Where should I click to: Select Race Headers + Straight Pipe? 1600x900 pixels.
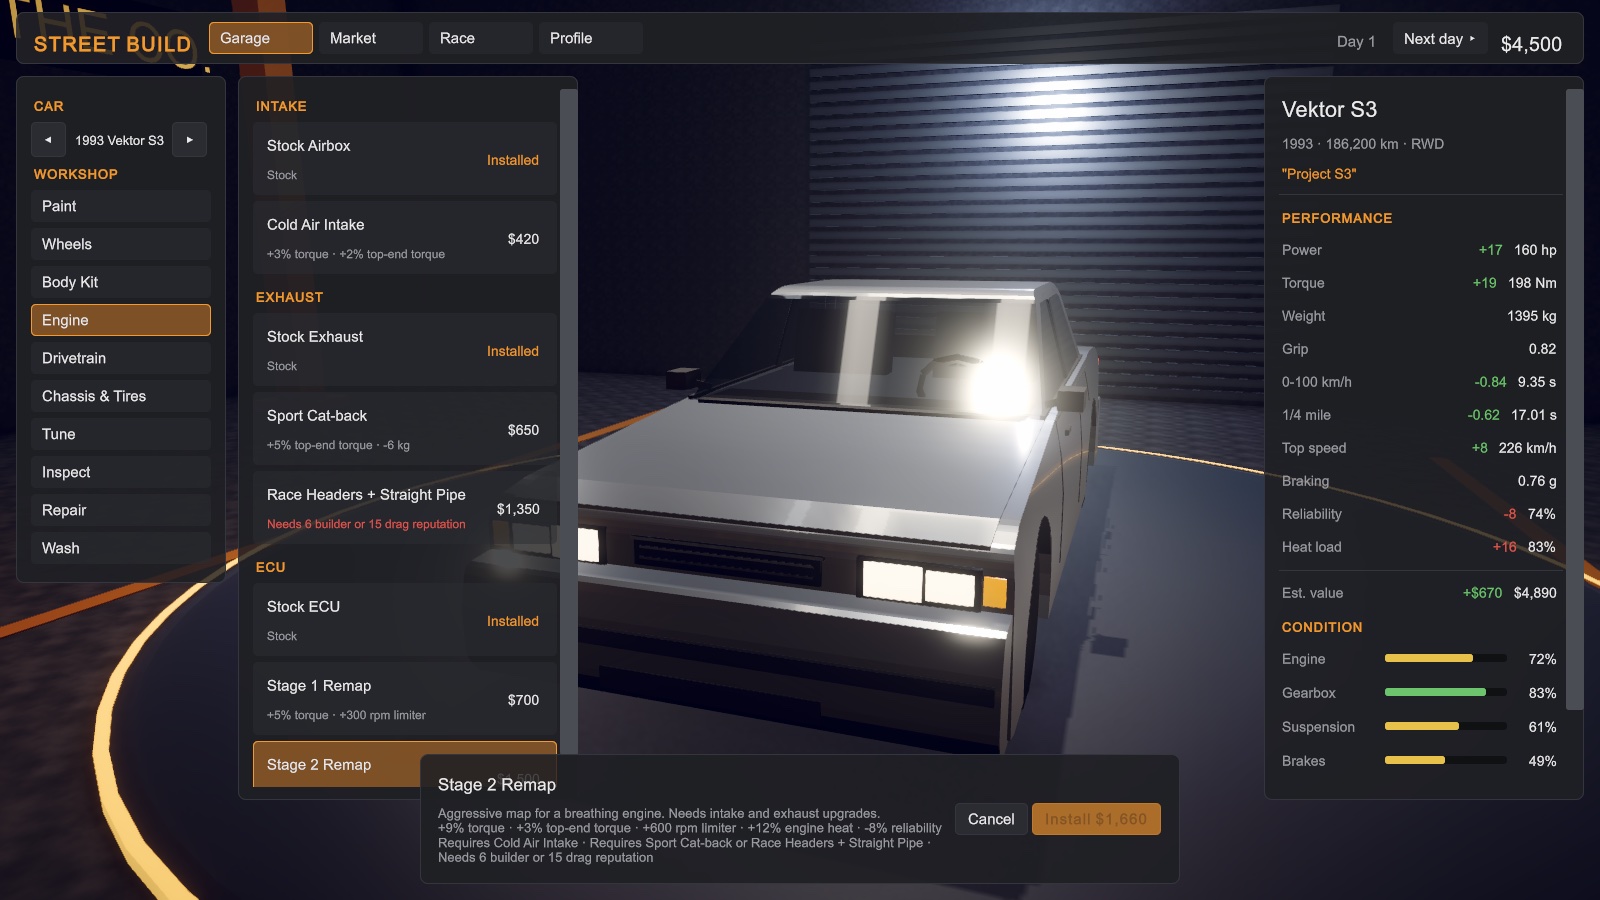click(x=405, y=508)
